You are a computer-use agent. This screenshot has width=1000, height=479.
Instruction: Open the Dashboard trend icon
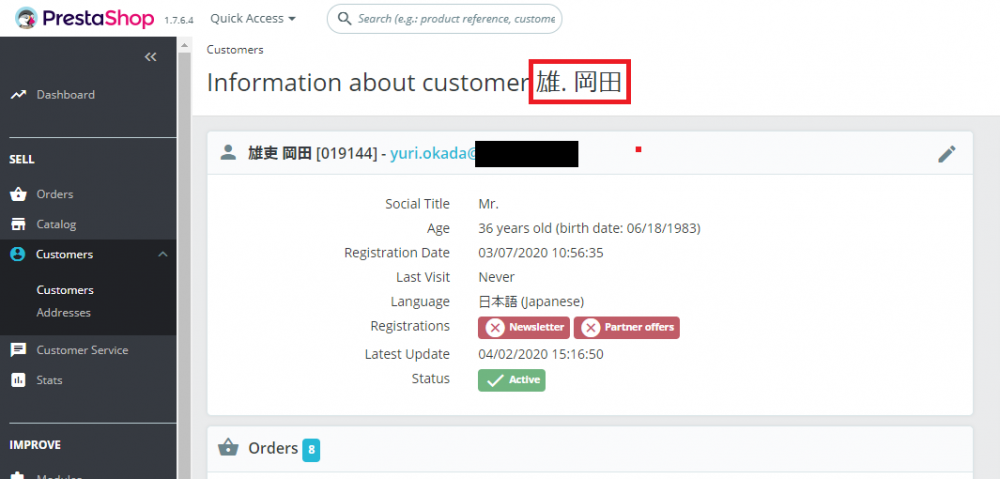click(18, 94)
